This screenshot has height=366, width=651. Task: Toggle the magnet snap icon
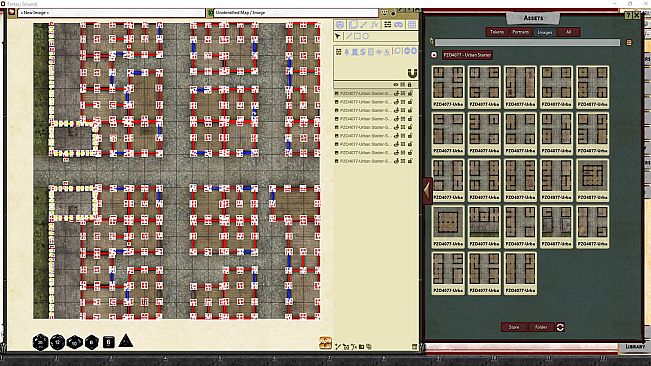pyautogui.click(x=412, y=73)
